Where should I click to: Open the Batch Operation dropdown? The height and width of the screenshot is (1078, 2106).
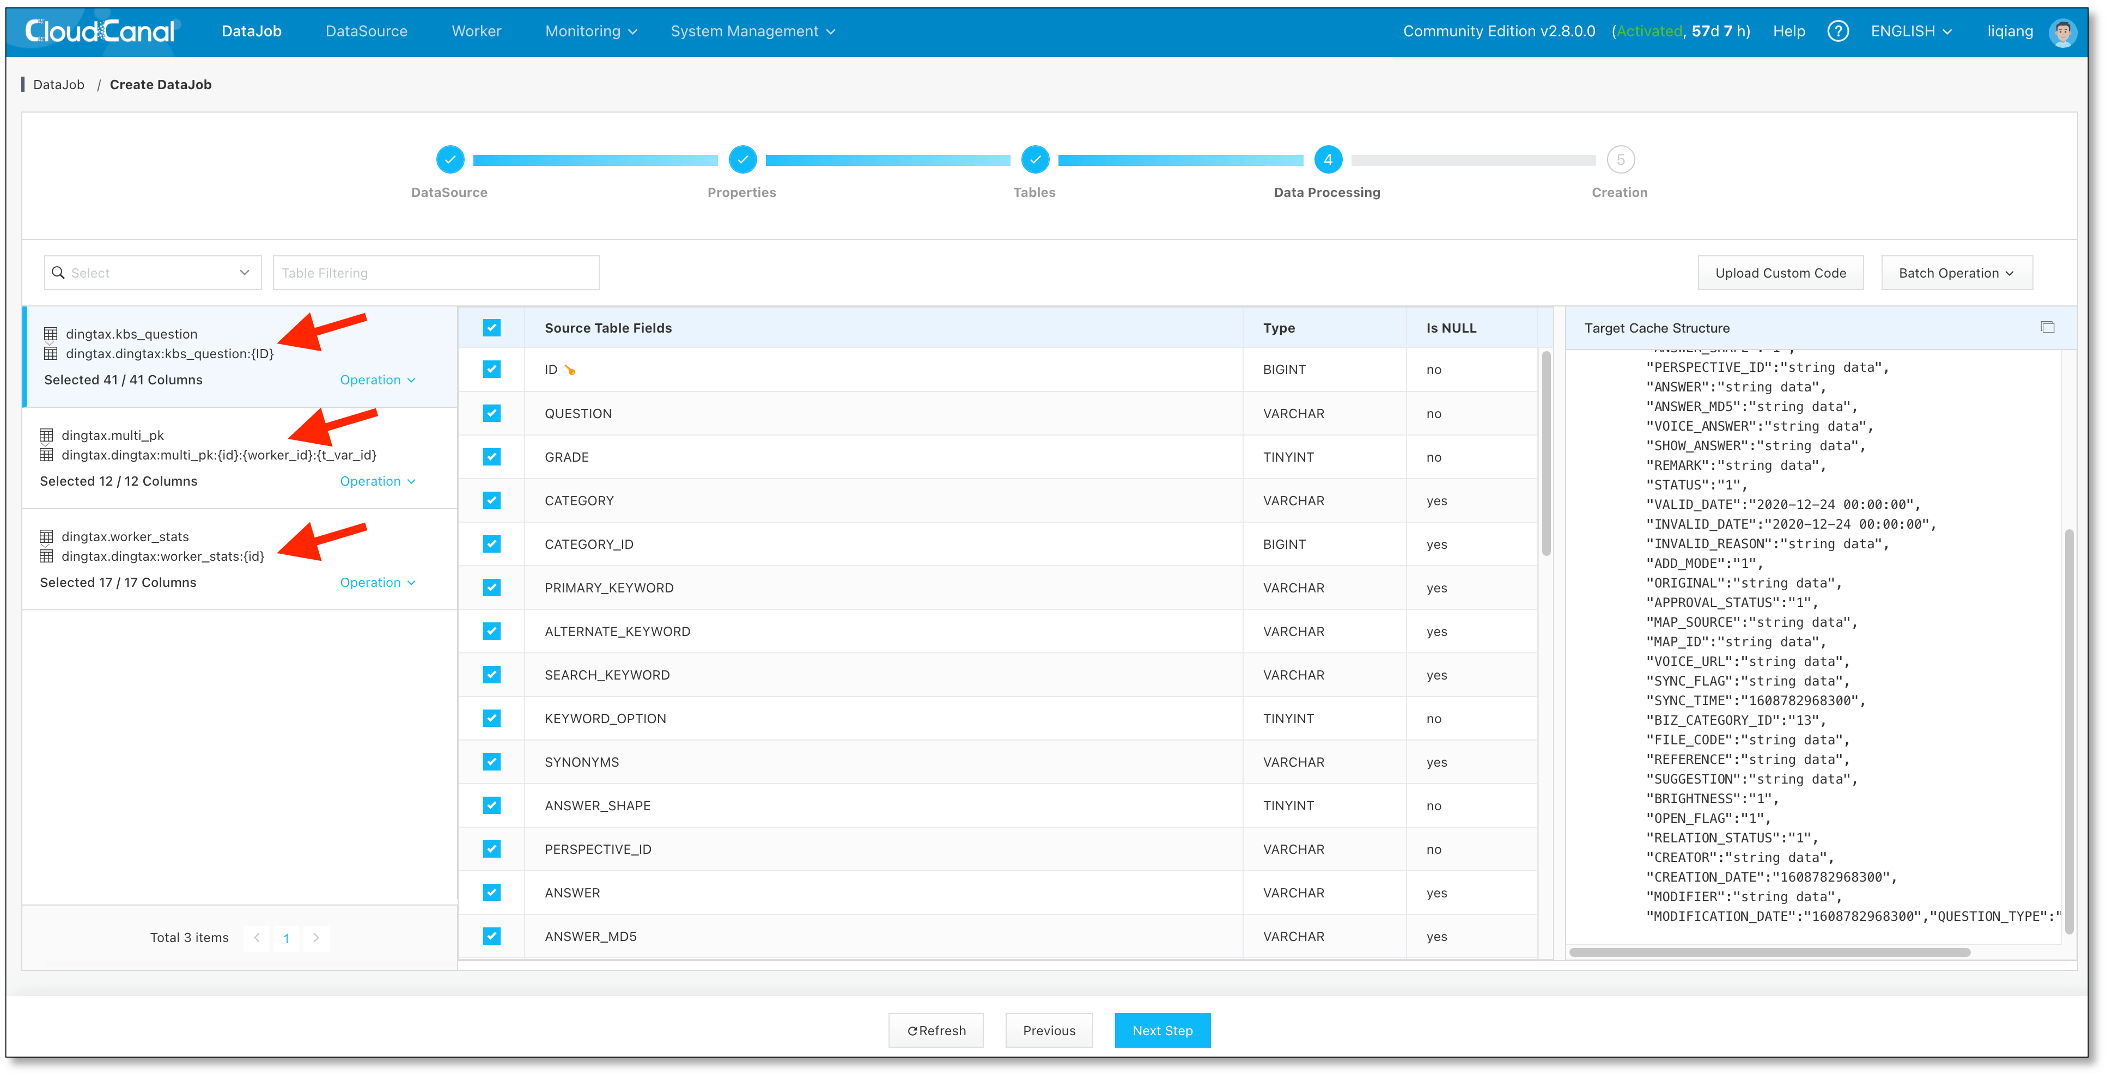point(1955,272)
